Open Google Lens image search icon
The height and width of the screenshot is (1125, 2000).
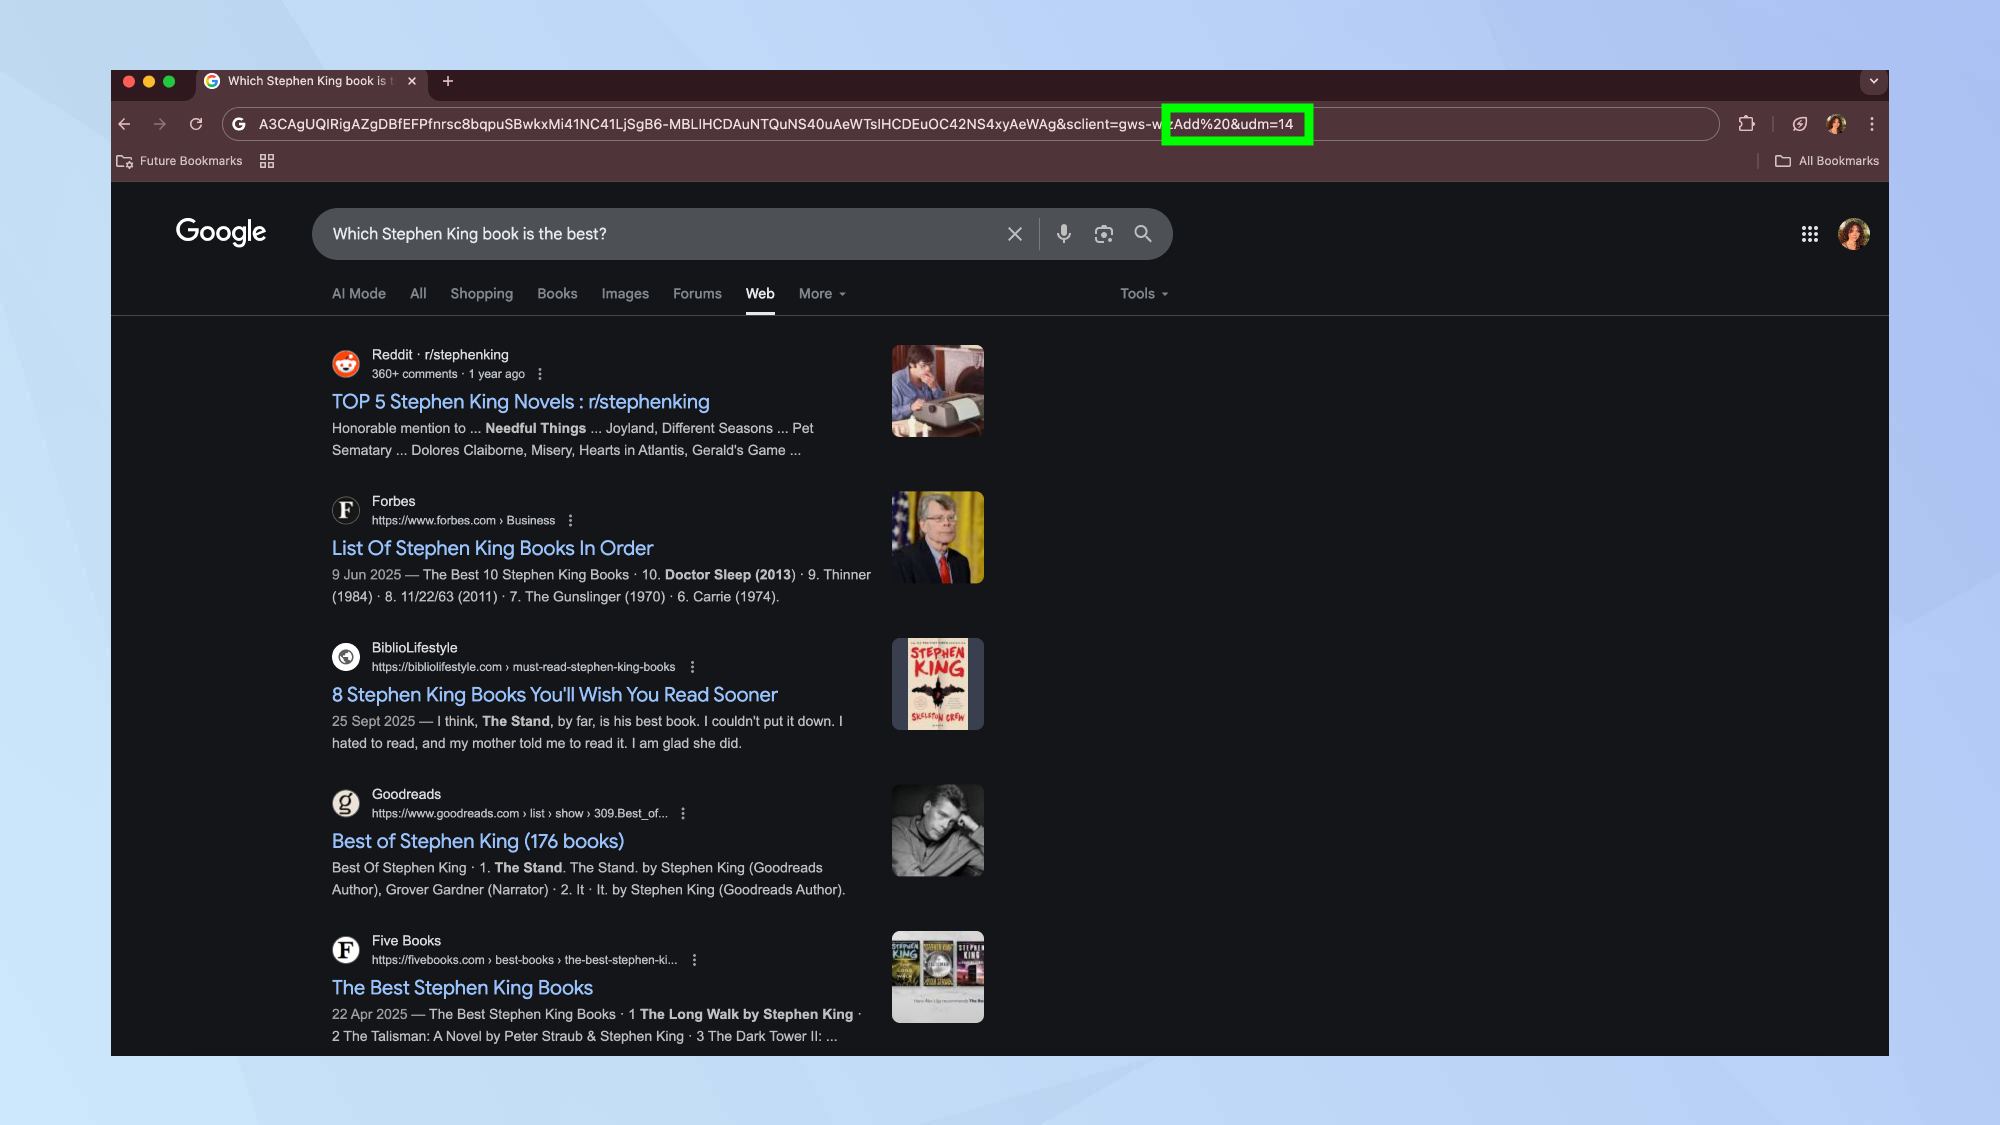pos(1103,234)
